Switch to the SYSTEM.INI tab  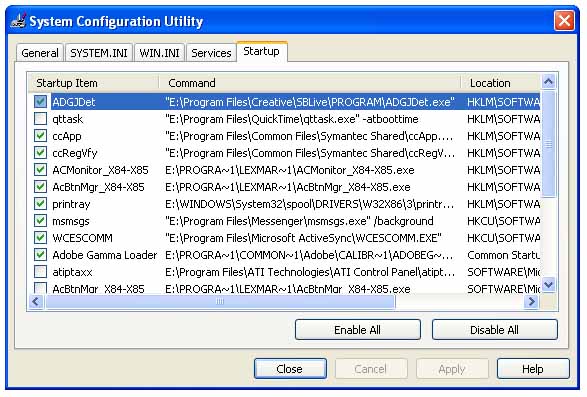[x=99, y=53]
